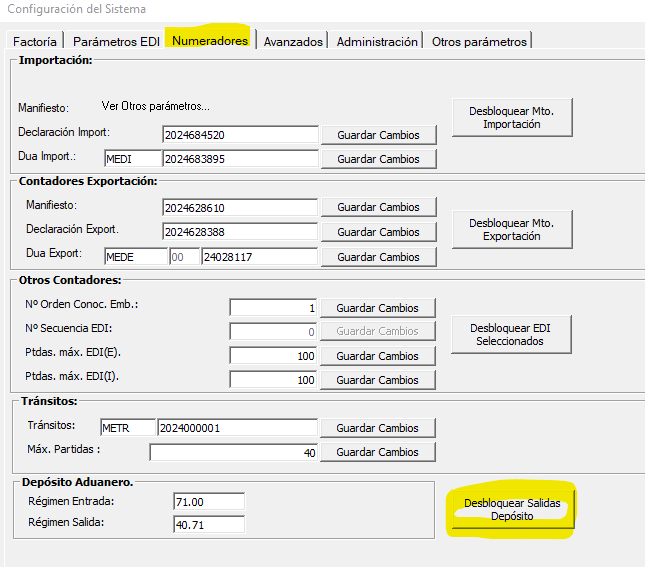Focus the Dua Import MEDI prefix field
Viewport: 645px width, 567px height.
point(132,159)
